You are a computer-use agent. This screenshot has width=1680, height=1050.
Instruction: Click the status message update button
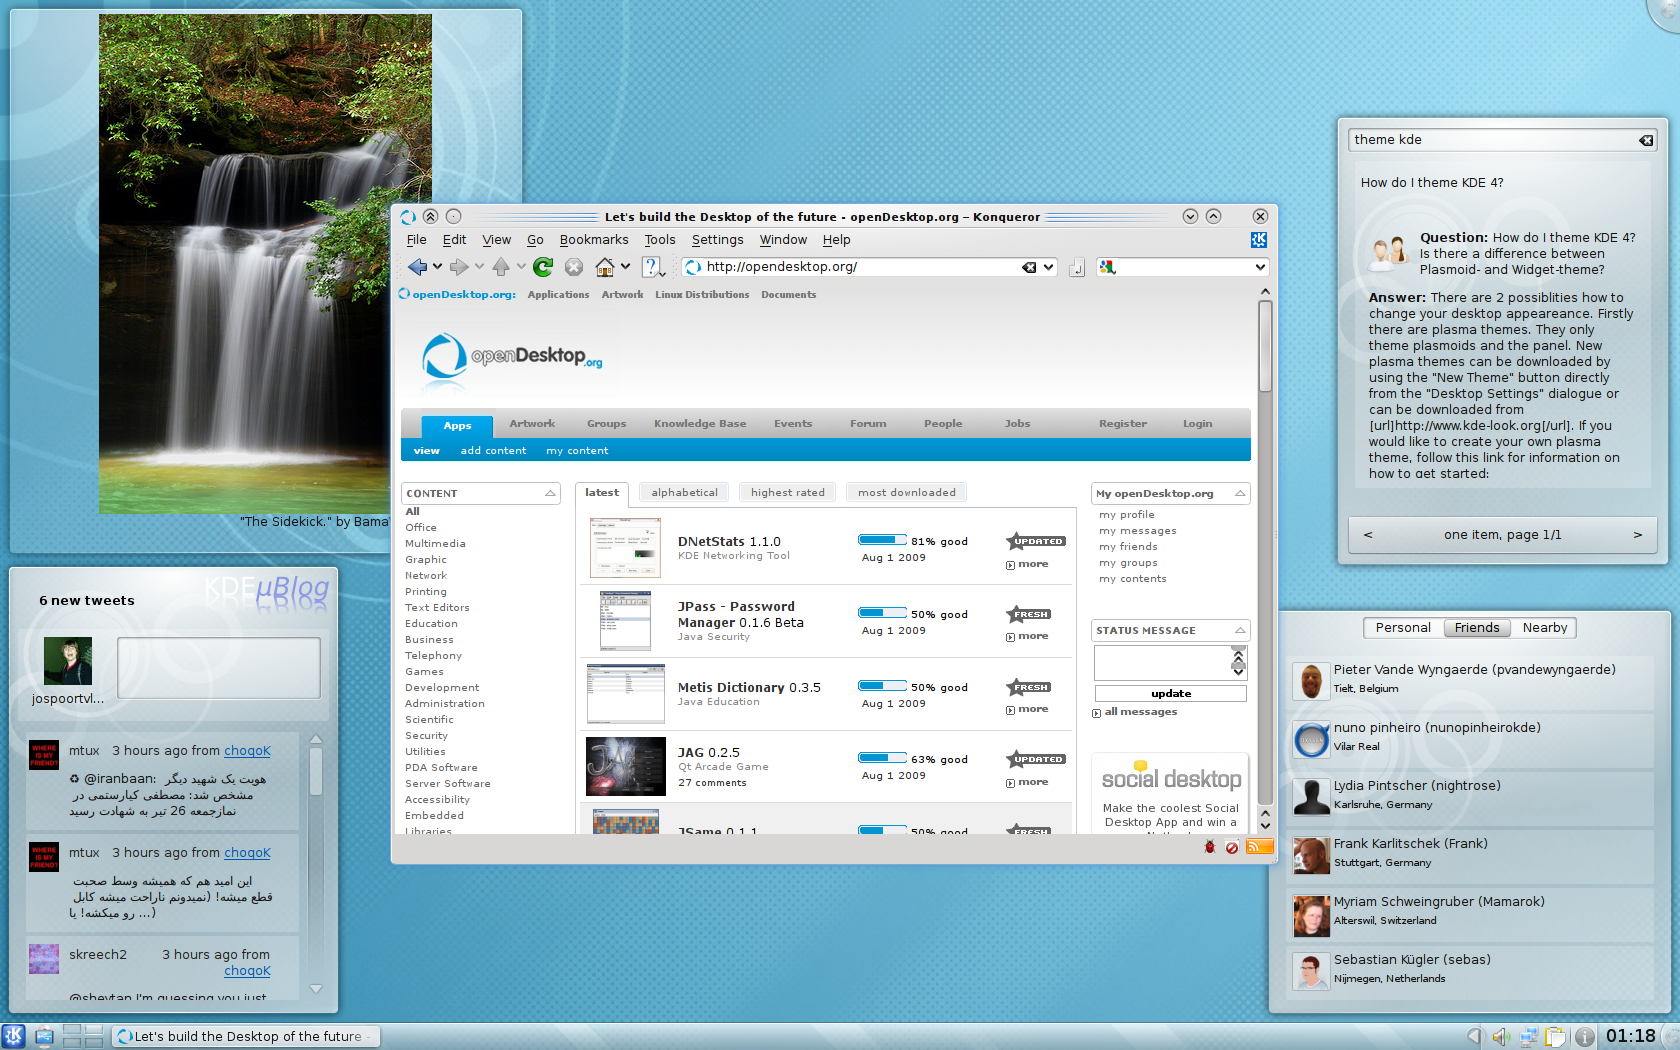pos(1171,693)
